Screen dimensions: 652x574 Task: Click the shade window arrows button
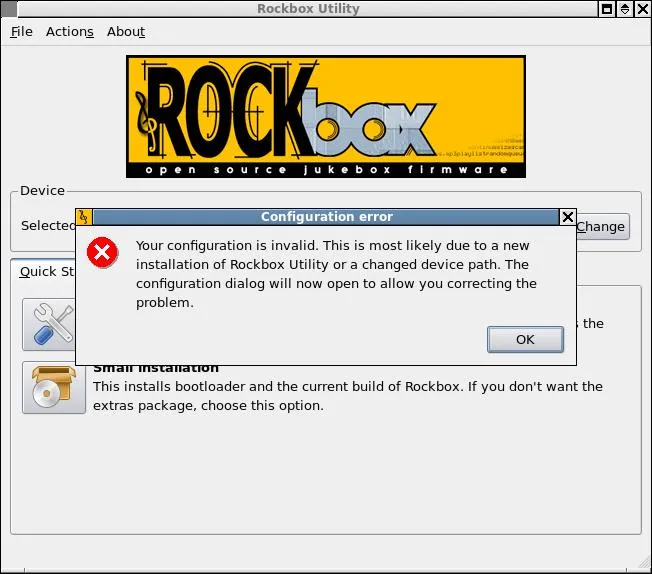pyautogui.click(x=625, y=9)
